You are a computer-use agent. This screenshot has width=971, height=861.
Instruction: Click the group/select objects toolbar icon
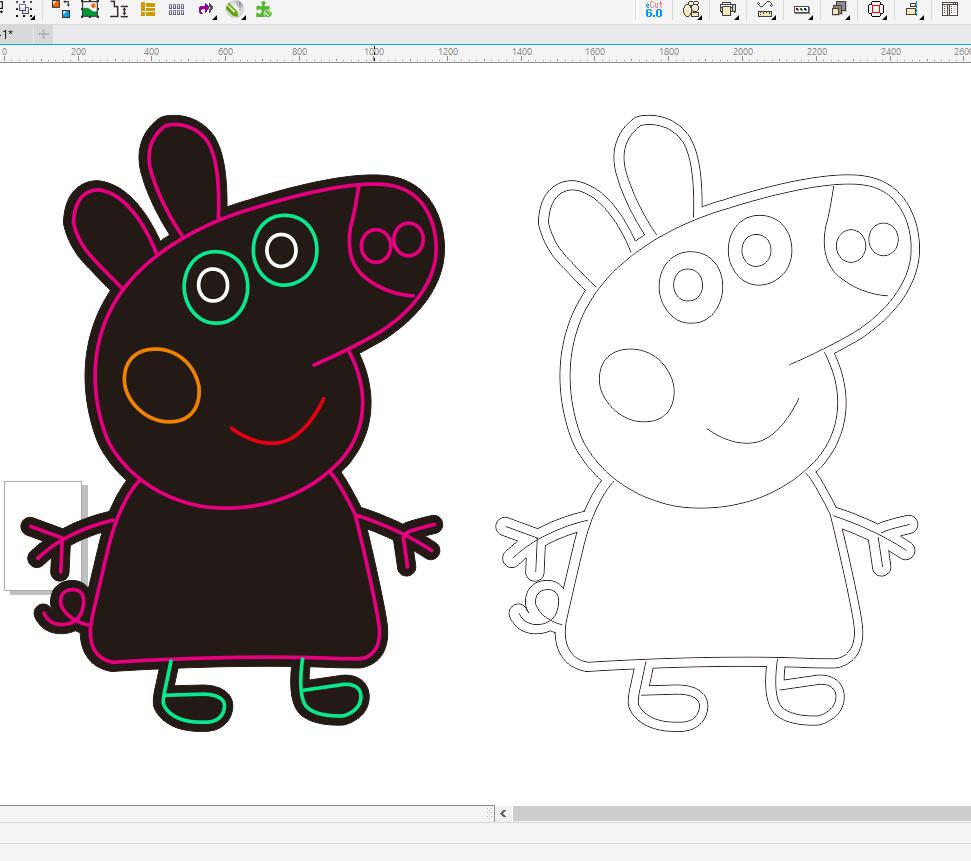click(x=24, y=9)
